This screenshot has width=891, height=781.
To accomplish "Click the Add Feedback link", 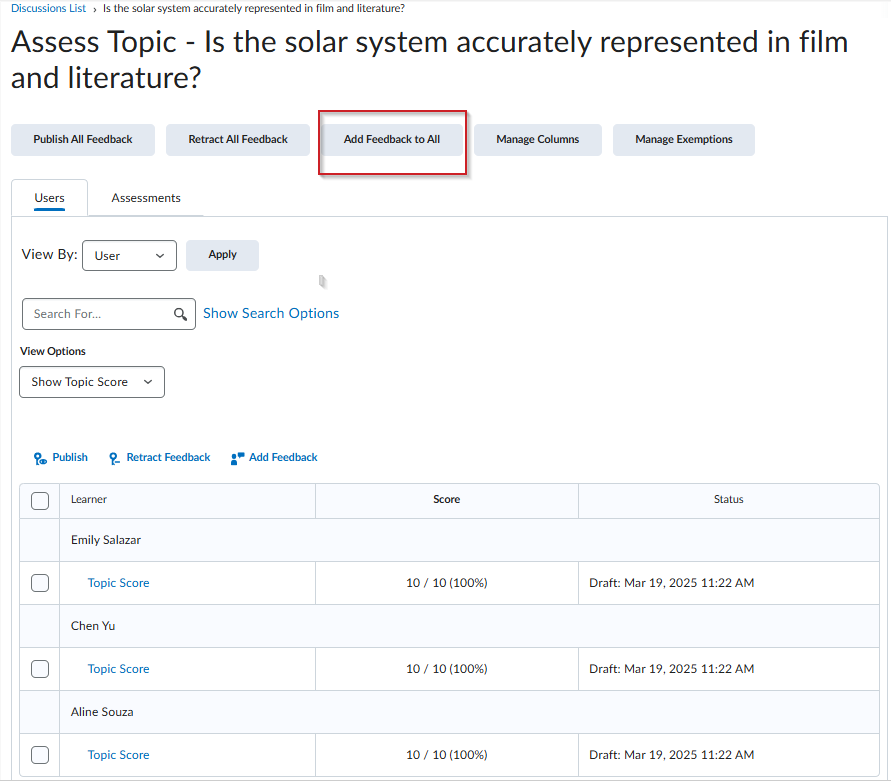I will click(283, 458).
